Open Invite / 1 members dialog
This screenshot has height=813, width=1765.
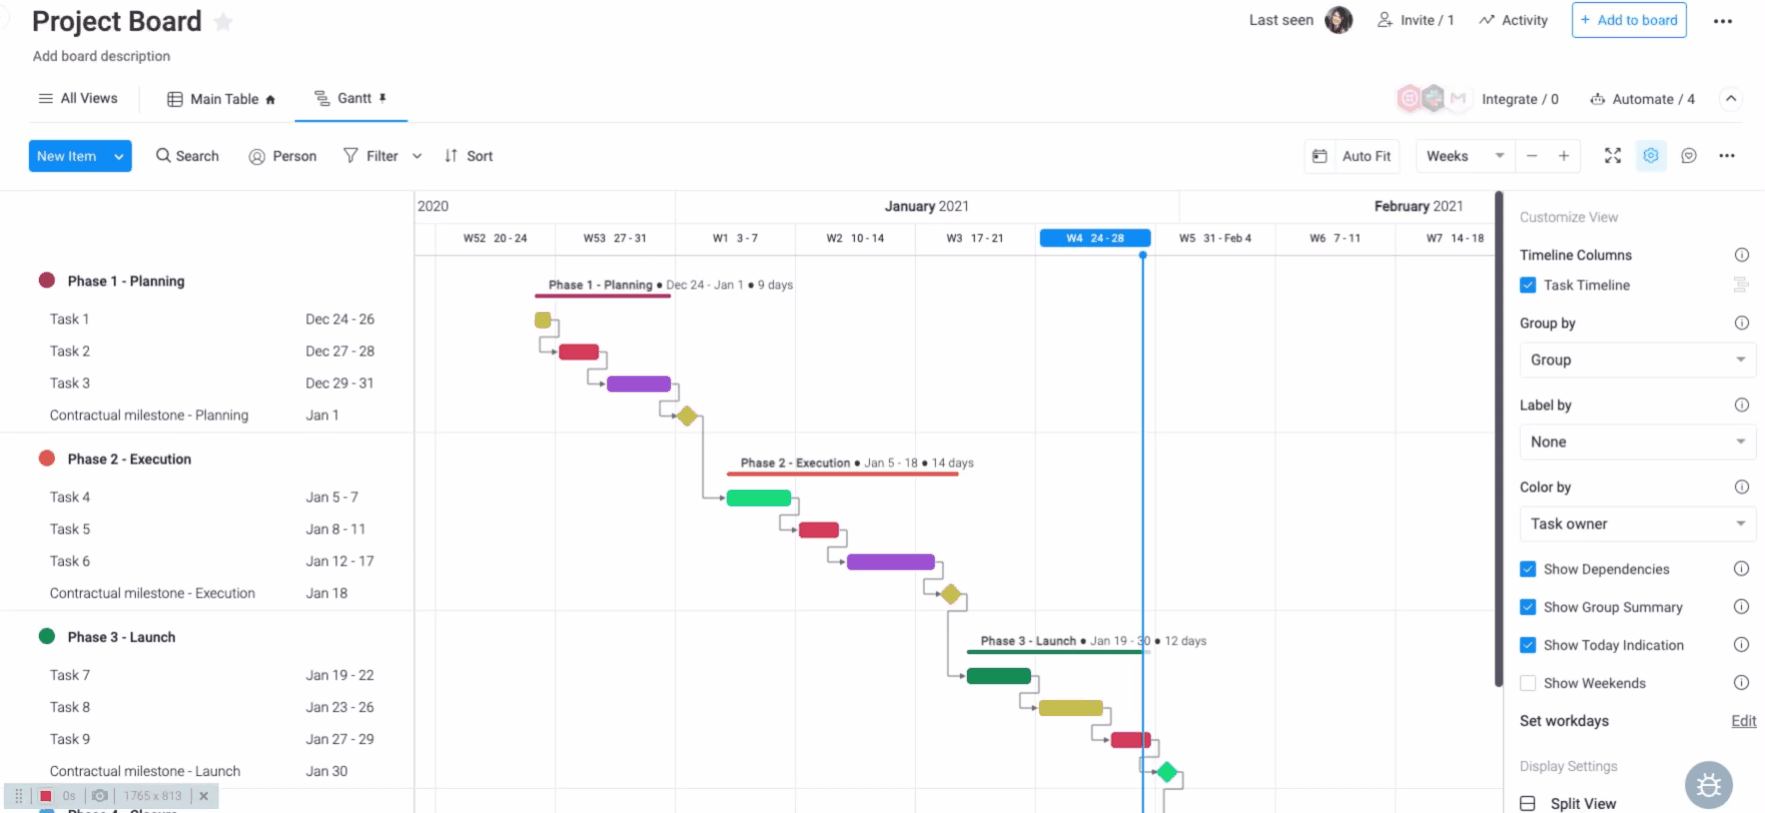1415,20
